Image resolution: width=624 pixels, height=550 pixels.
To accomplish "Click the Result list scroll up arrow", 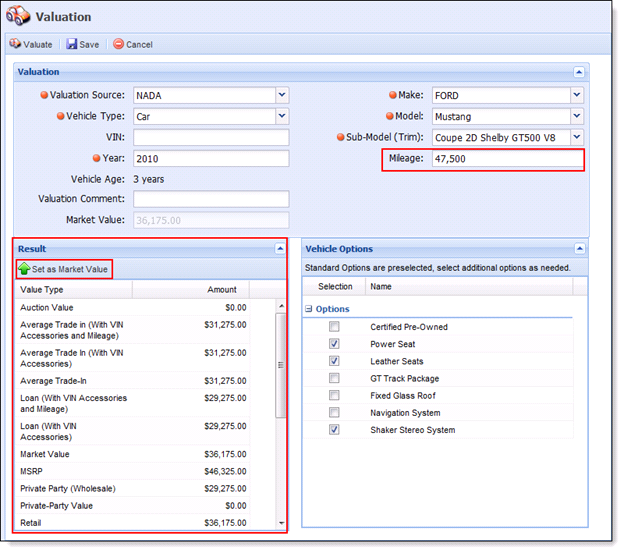I will [x=281, y=306].
